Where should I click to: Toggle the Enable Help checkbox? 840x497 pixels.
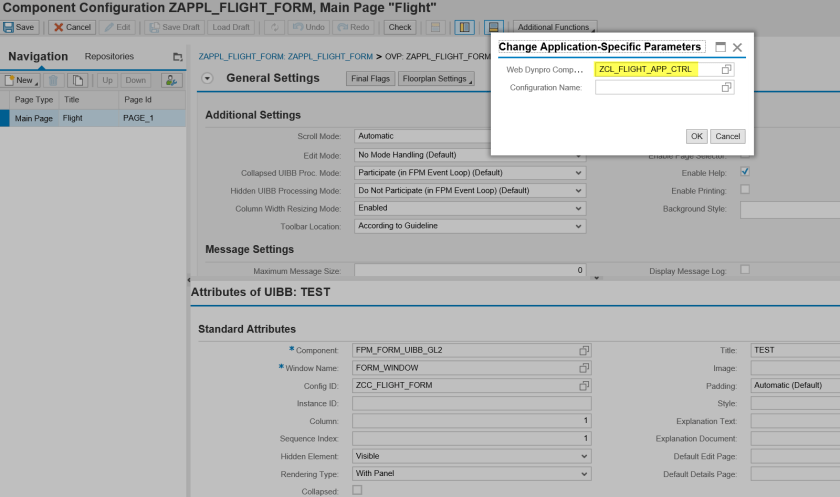point(745,172)
